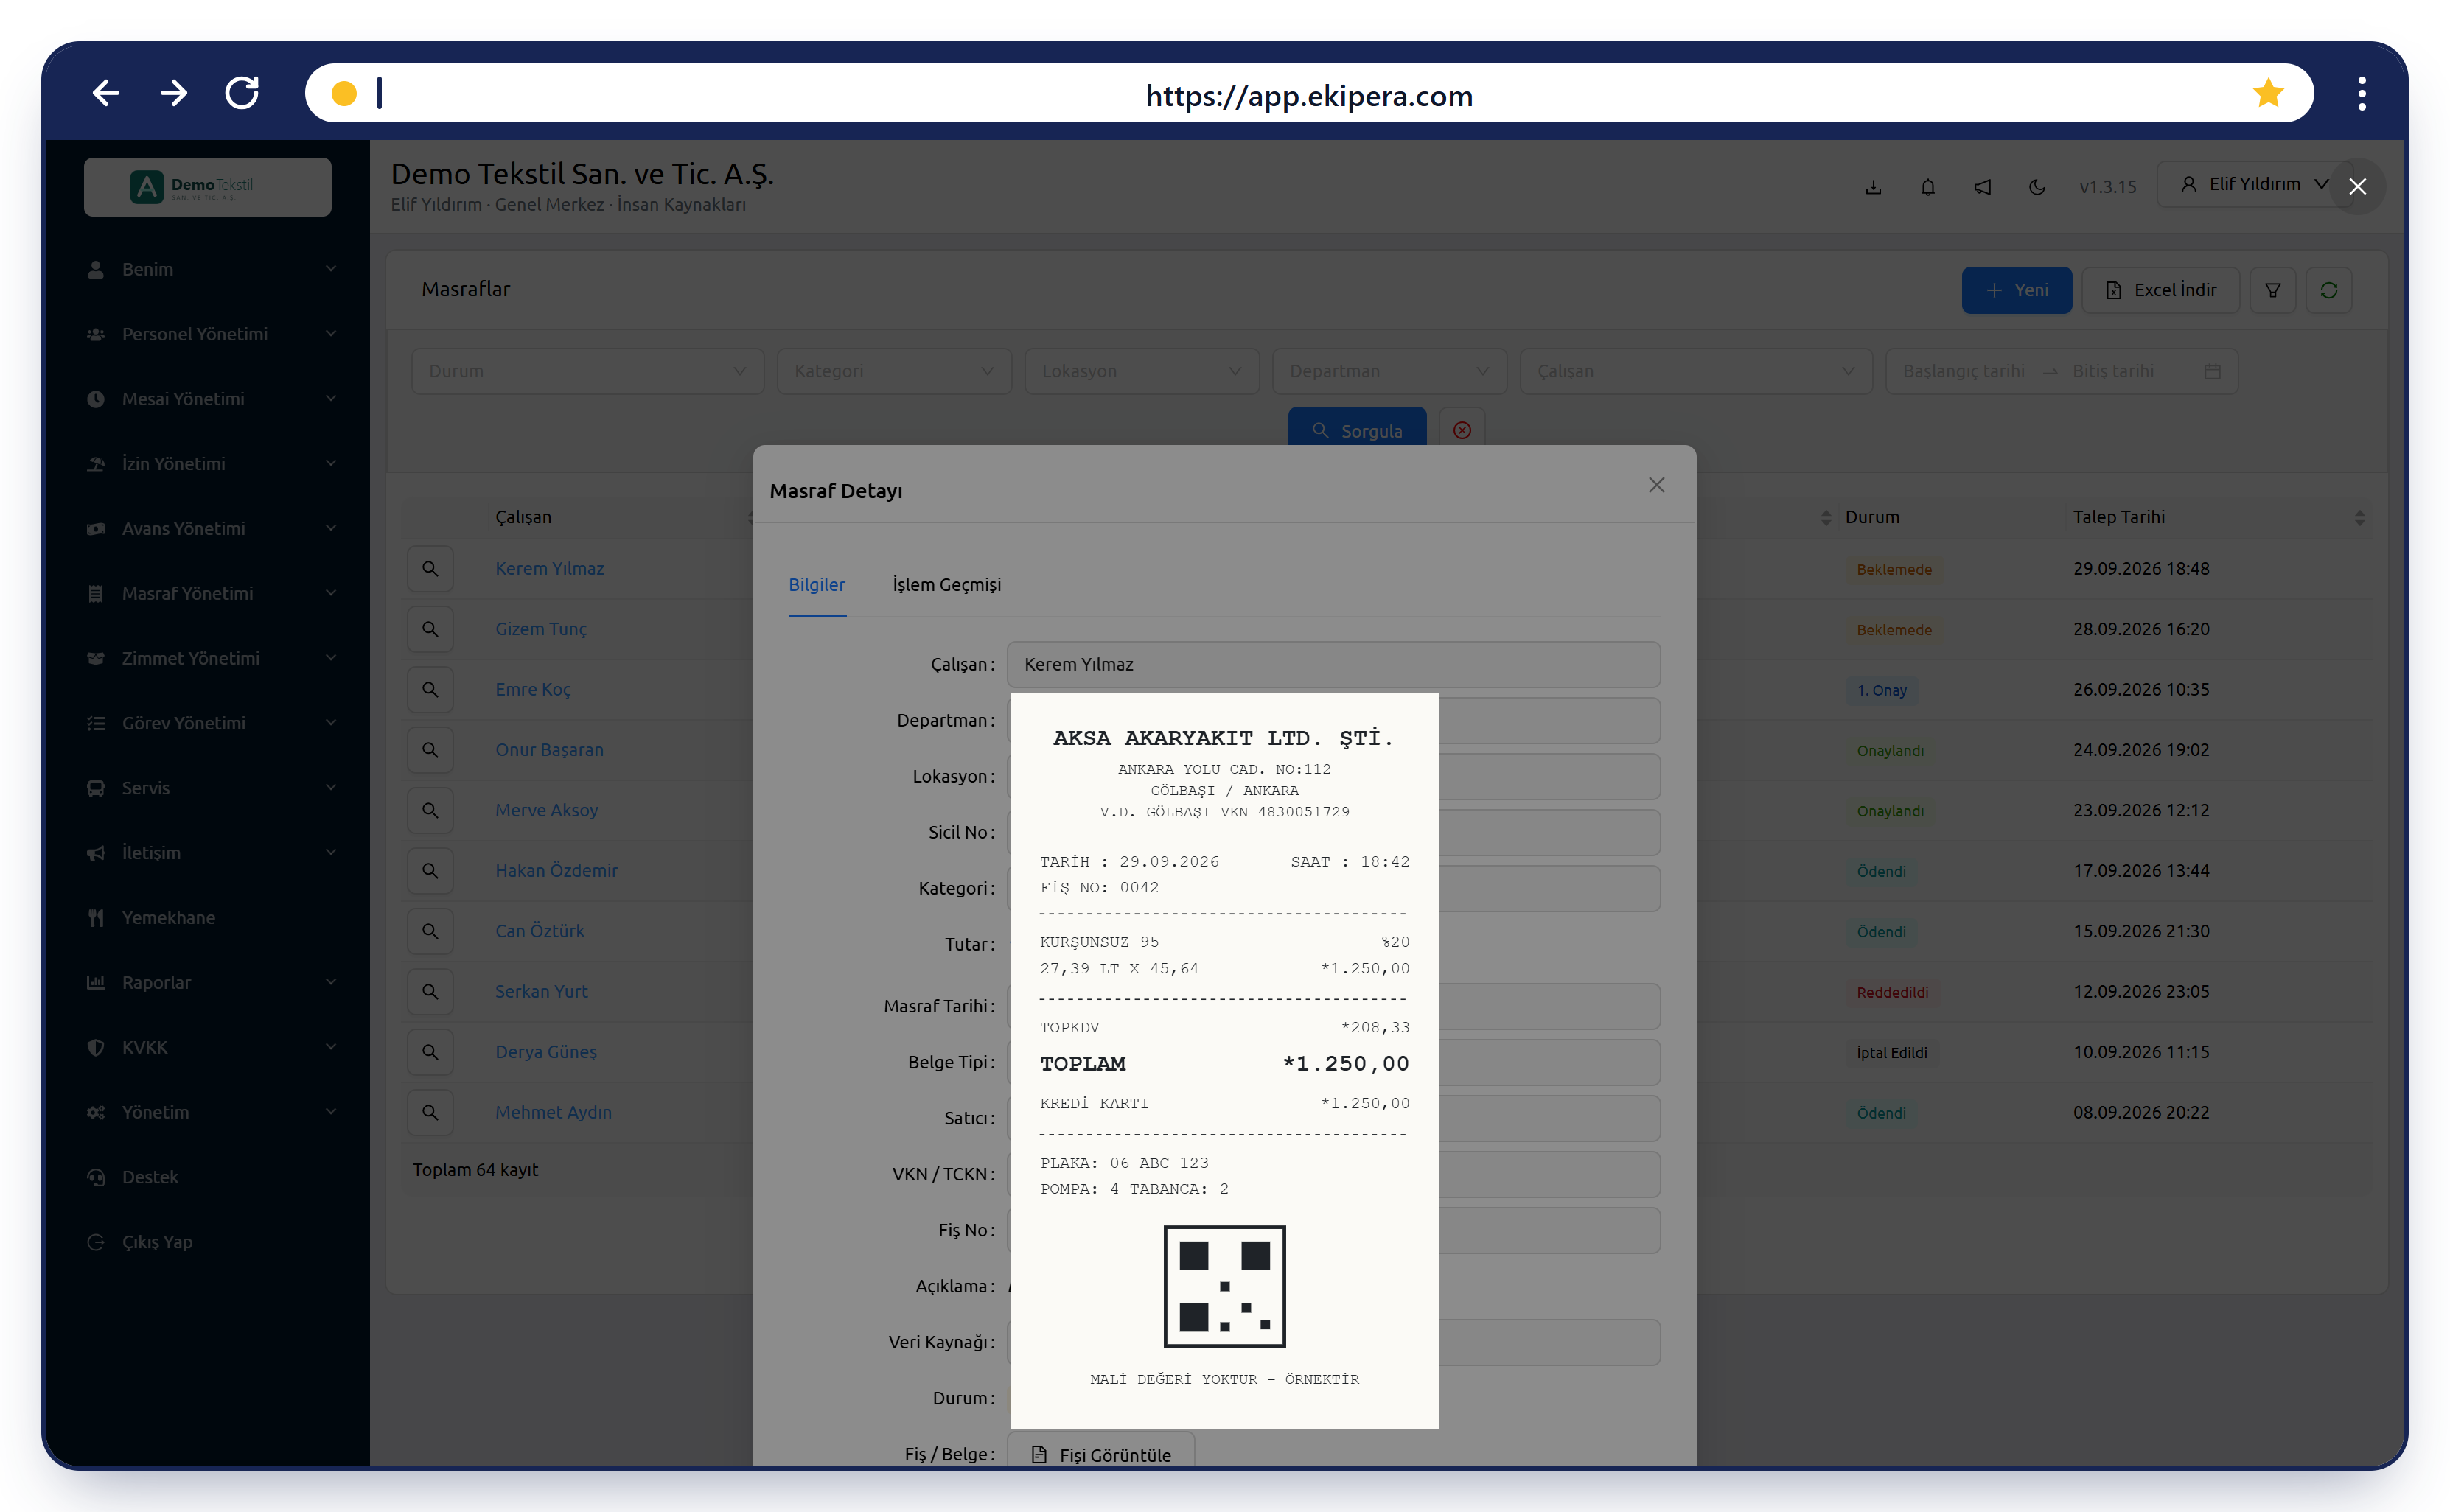Click the Sorgula search button
2450x1512 pixels.
click(x=1357, y=428)
